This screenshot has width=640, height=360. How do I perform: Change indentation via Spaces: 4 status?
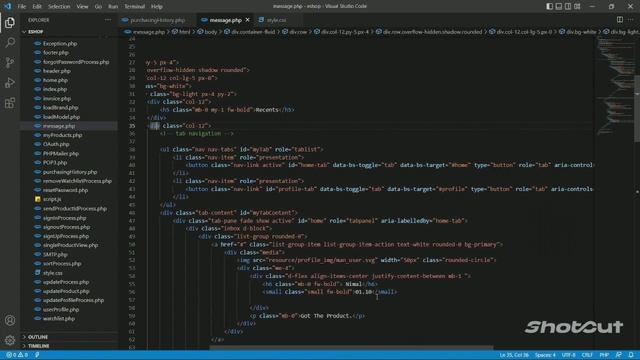pyautogui.click(x=545, y=355)
